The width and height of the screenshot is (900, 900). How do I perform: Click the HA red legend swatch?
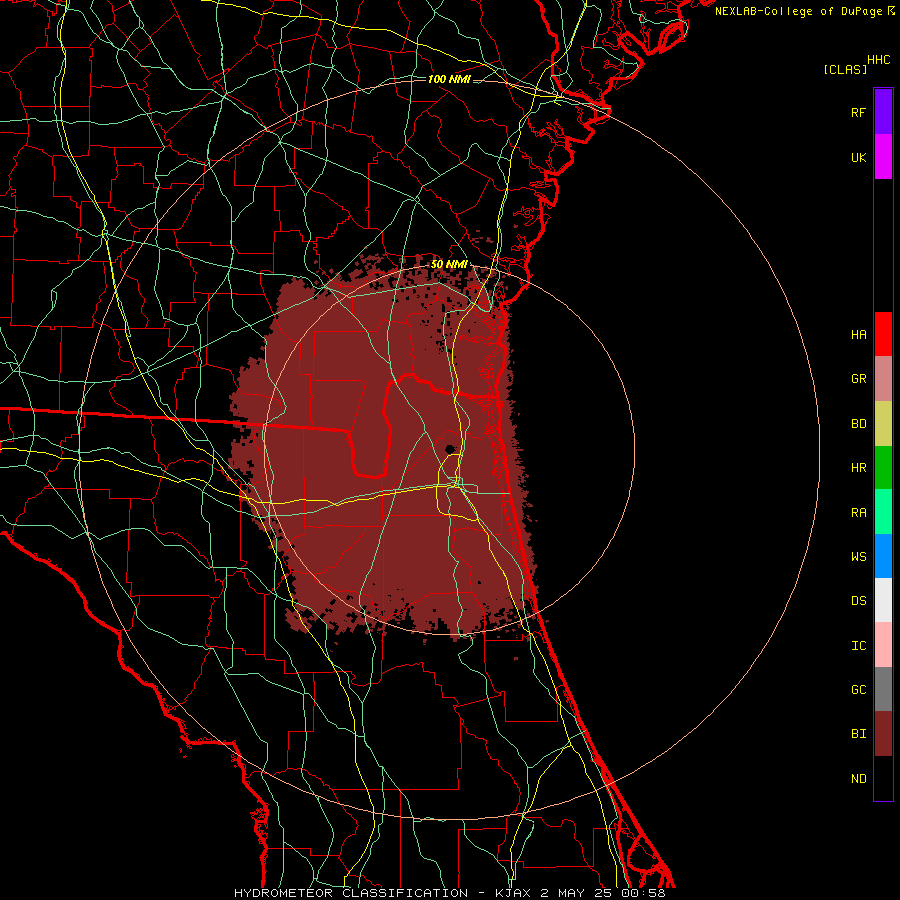coord(883,334)
